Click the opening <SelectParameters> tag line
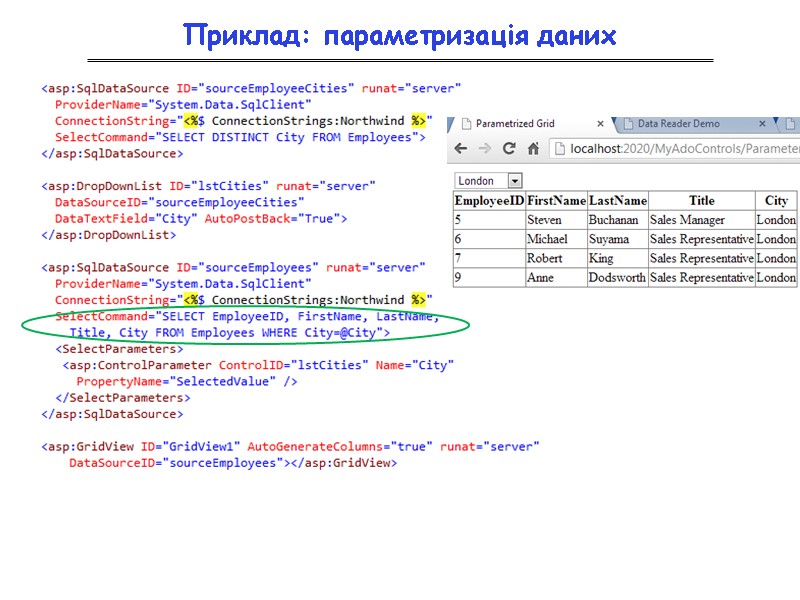The width and height of the screenshot is (800, 600). tap(119, 349)
